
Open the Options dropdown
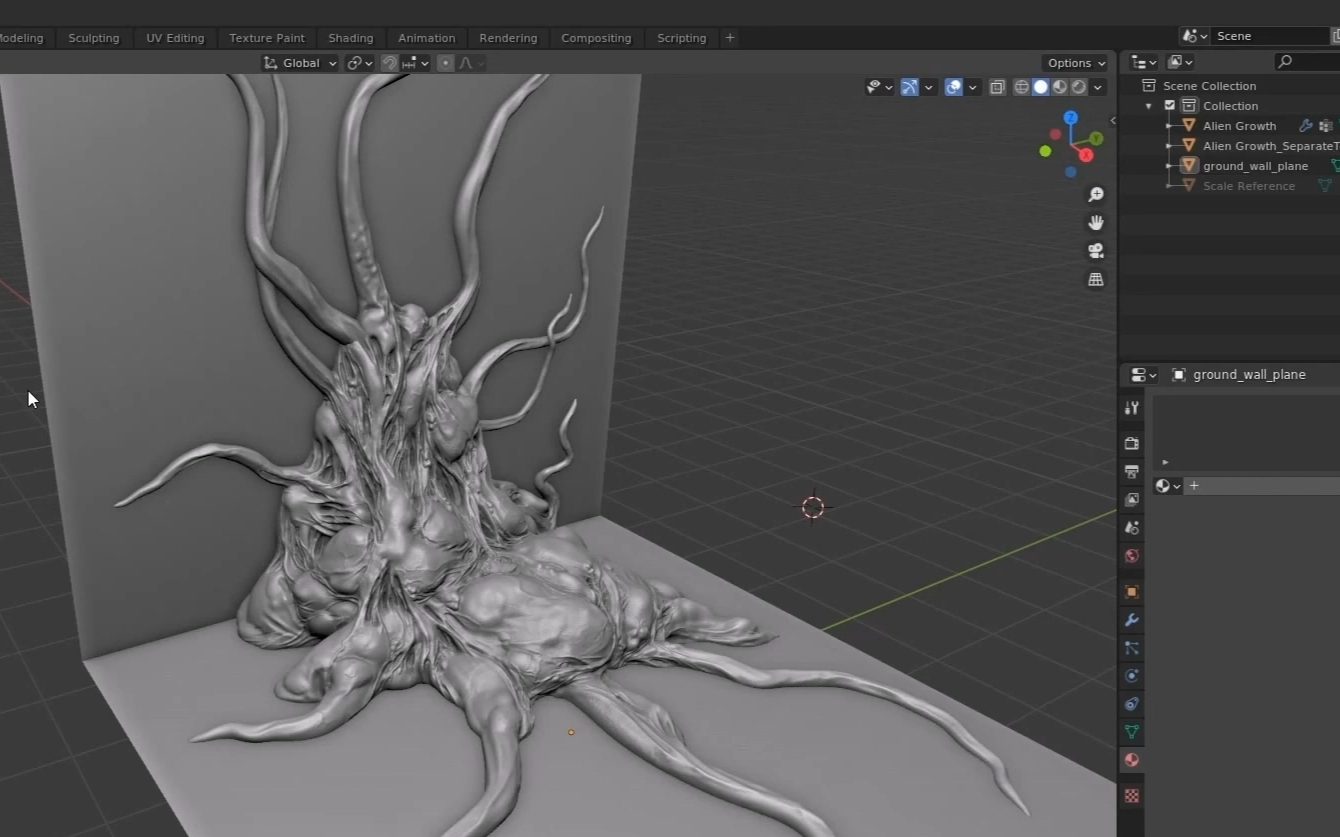point(1076,63)
